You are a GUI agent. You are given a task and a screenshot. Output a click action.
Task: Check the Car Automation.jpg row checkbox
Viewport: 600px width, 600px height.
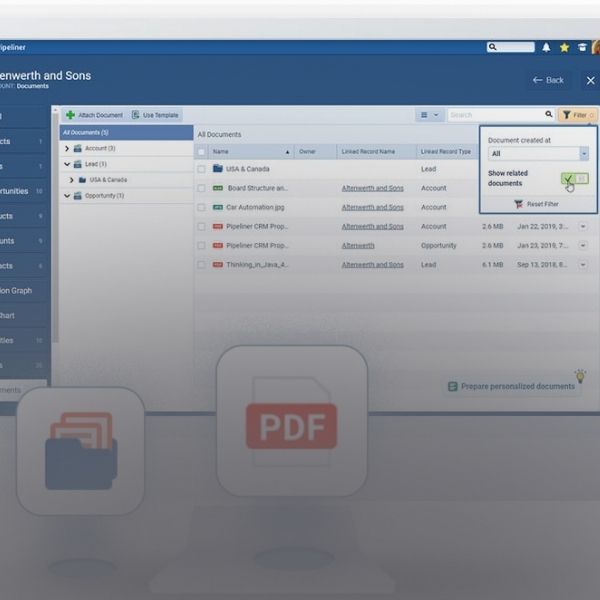coord(201,207)
